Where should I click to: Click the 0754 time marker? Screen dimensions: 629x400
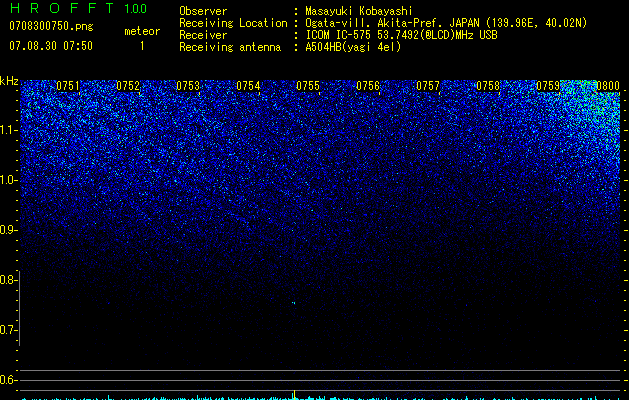click(x=248, y=86)
